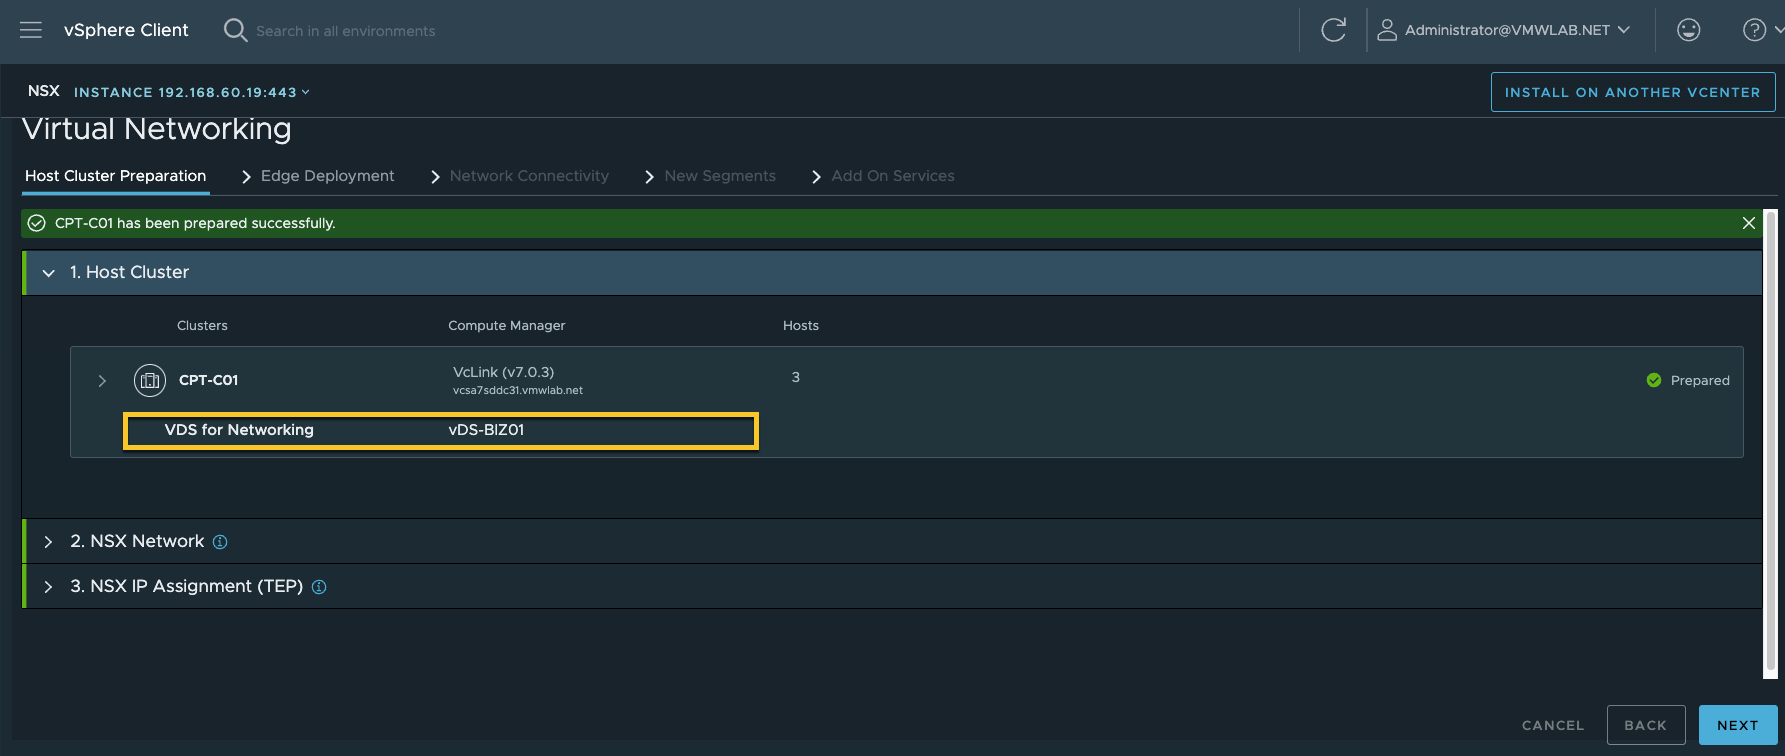Click the success checkmark icon in banner

click(37, 223)
